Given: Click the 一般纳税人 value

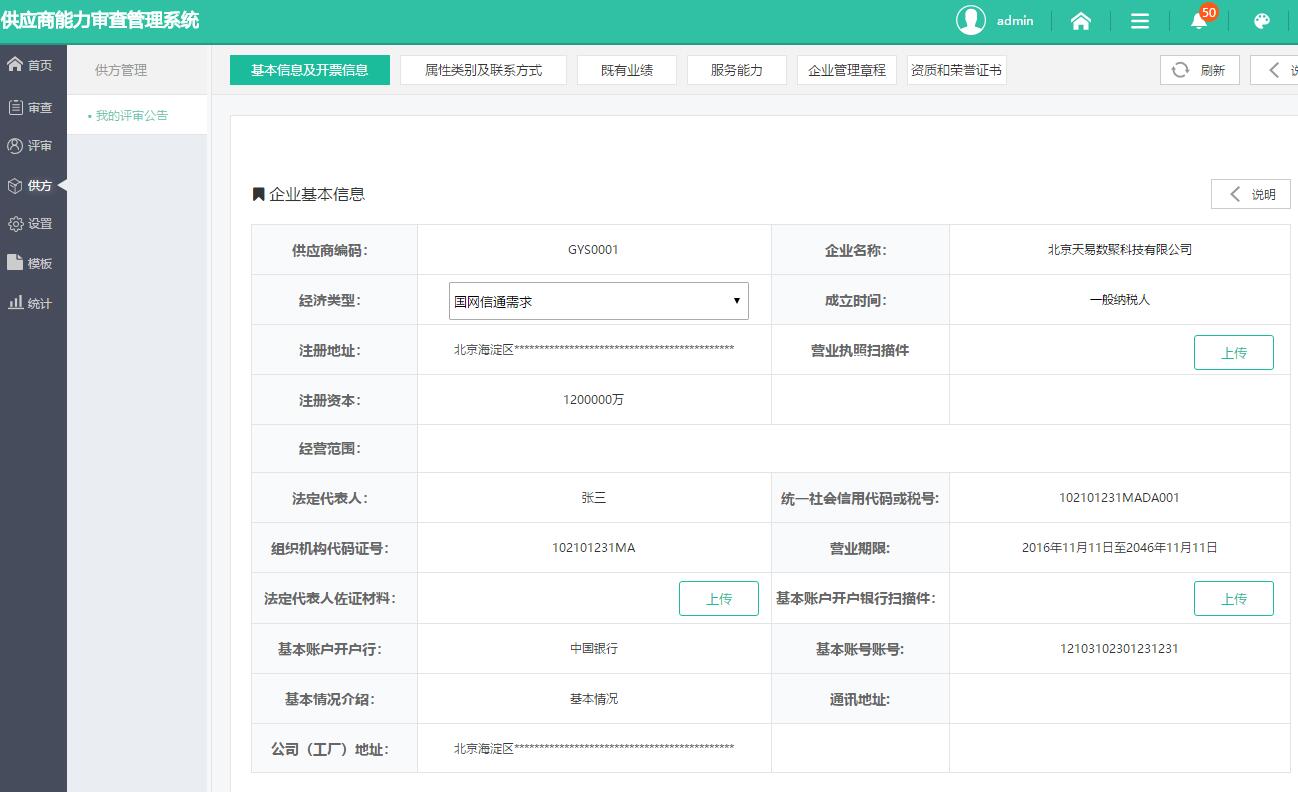Looking at the screenshot, I should coord(1120,299).
